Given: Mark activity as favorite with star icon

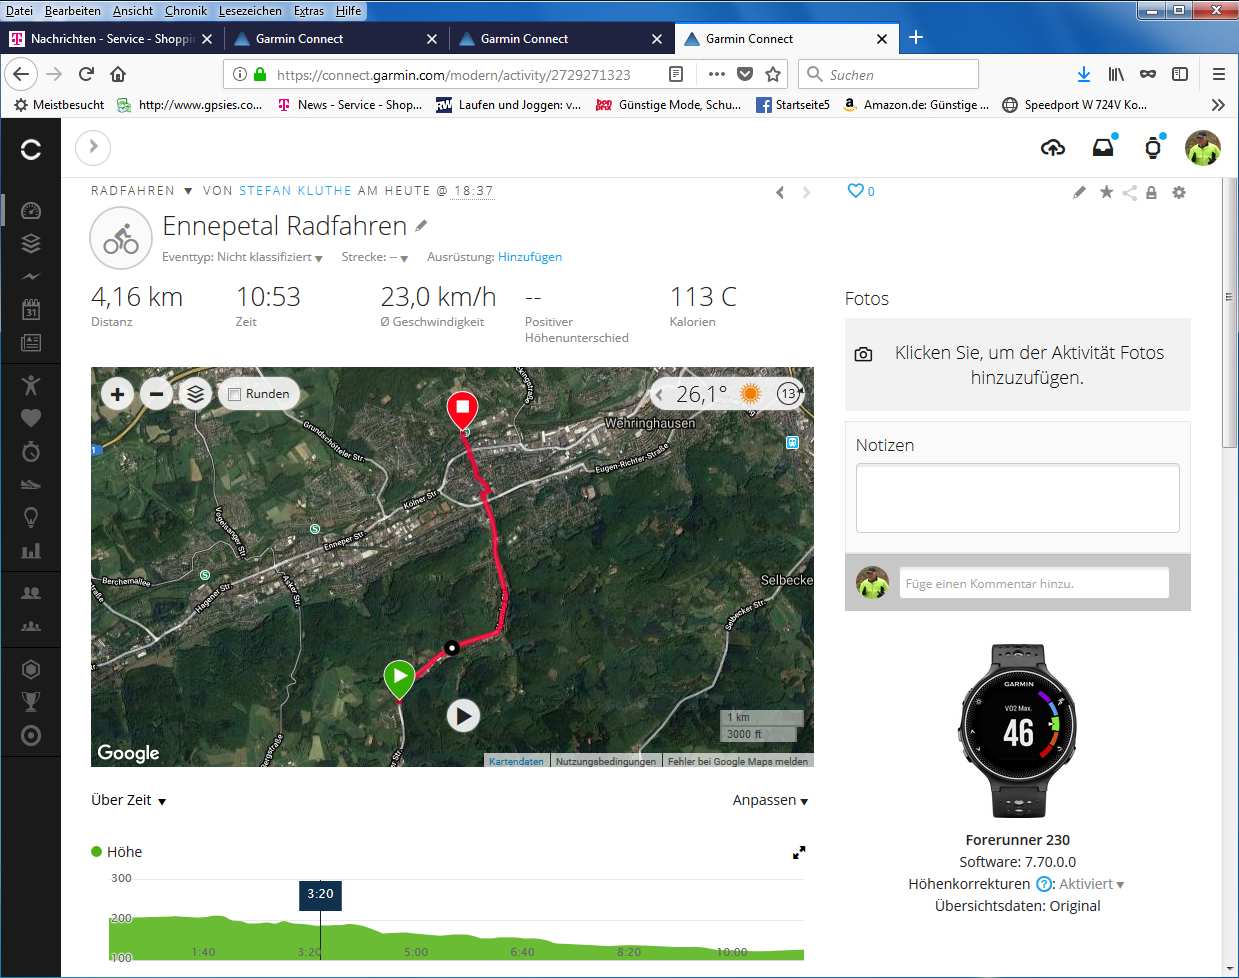Looking at the screenshot, I should (1106, 192).
